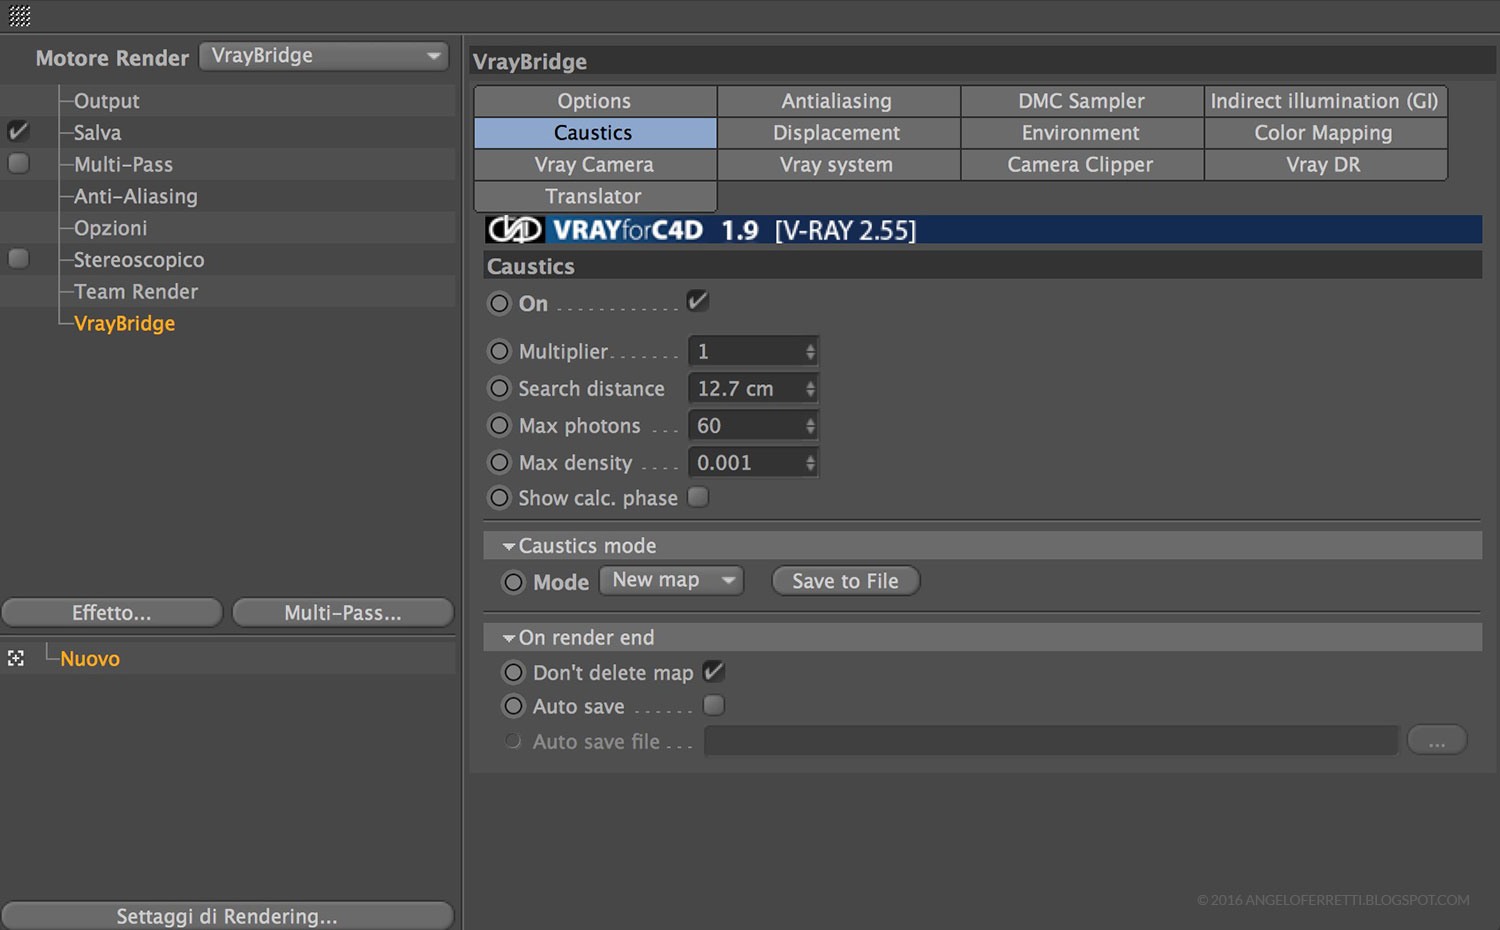The height and width of the screenshot is (930, 1500).
Task: Open the Environment tab
Action: (x=1082, y=133)
